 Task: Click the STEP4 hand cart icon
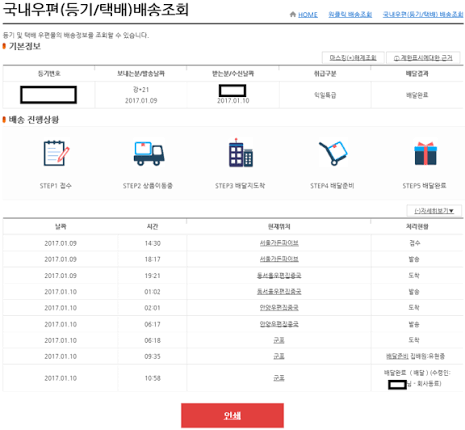pyautogui.click(x=333, y=153)
